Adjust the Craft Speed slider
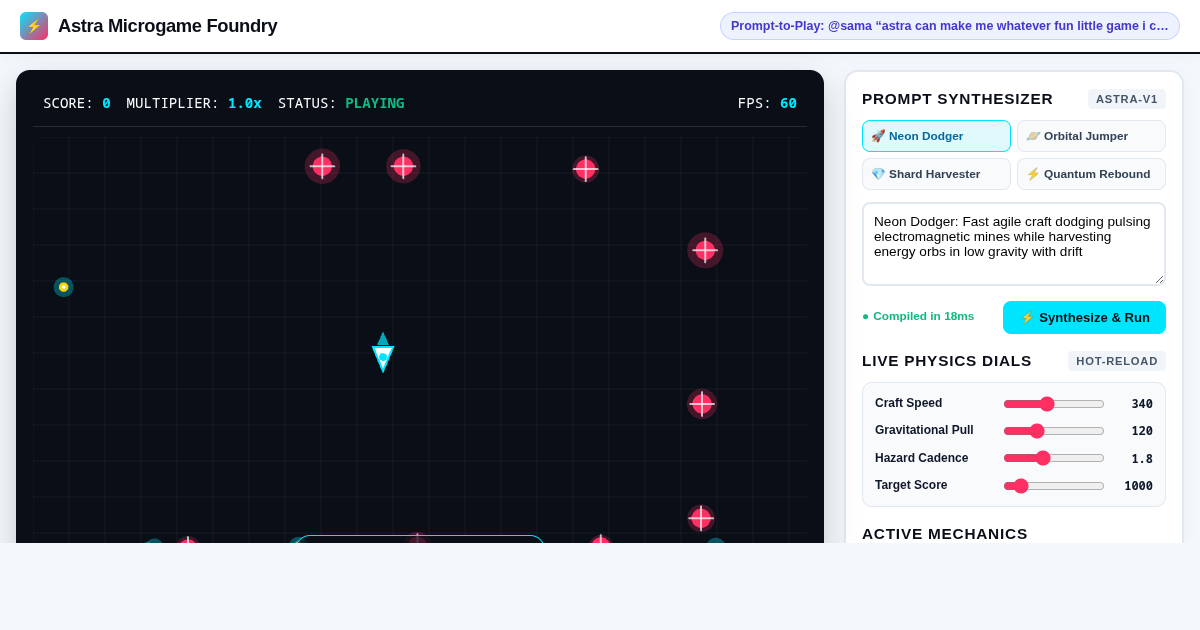The width and height of the screenshot is (1200, 630). click(x=1054, y=404)
